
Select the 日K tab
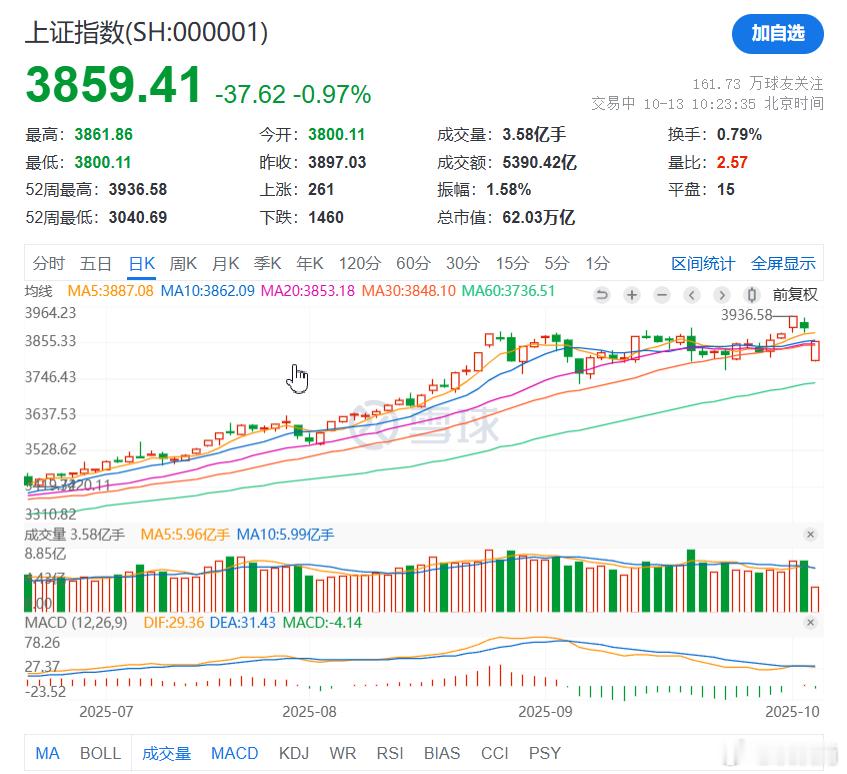click(142, 264)
